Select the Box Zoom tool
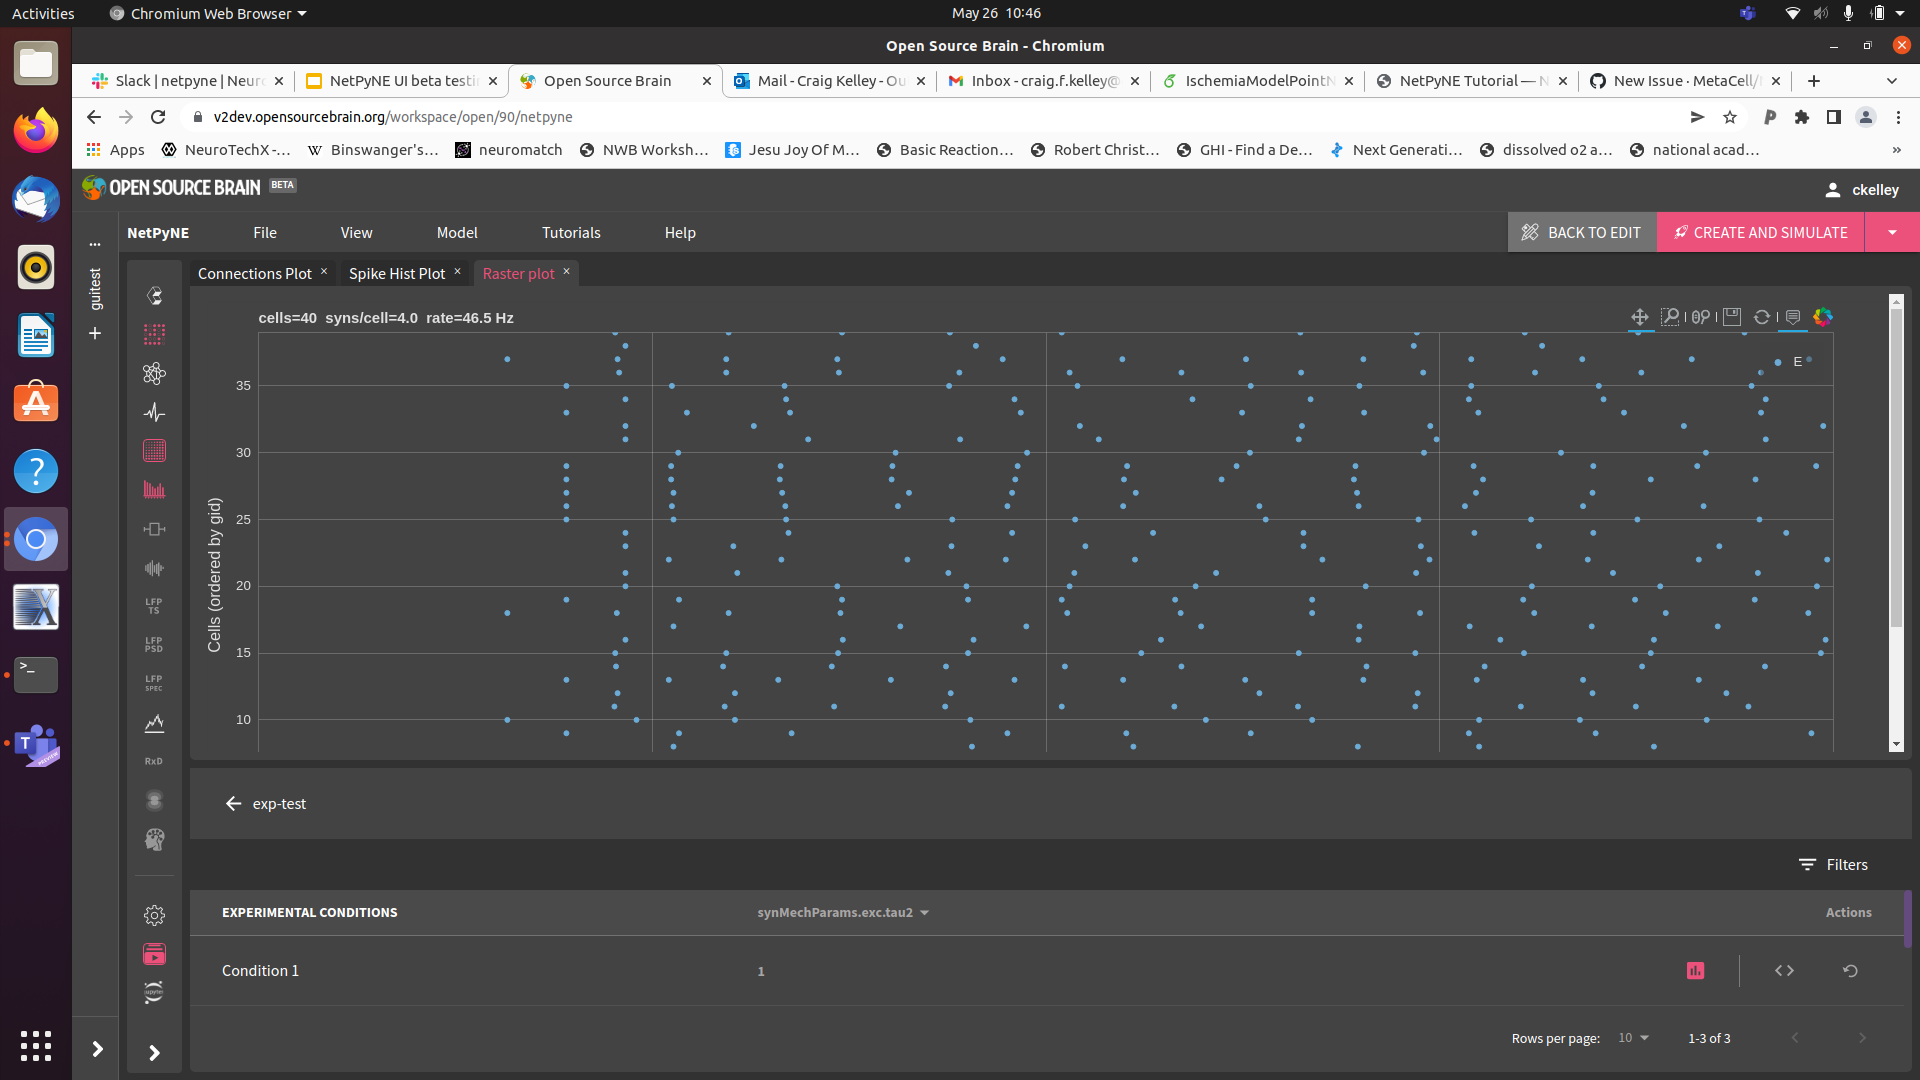 tap(1670, 317)
